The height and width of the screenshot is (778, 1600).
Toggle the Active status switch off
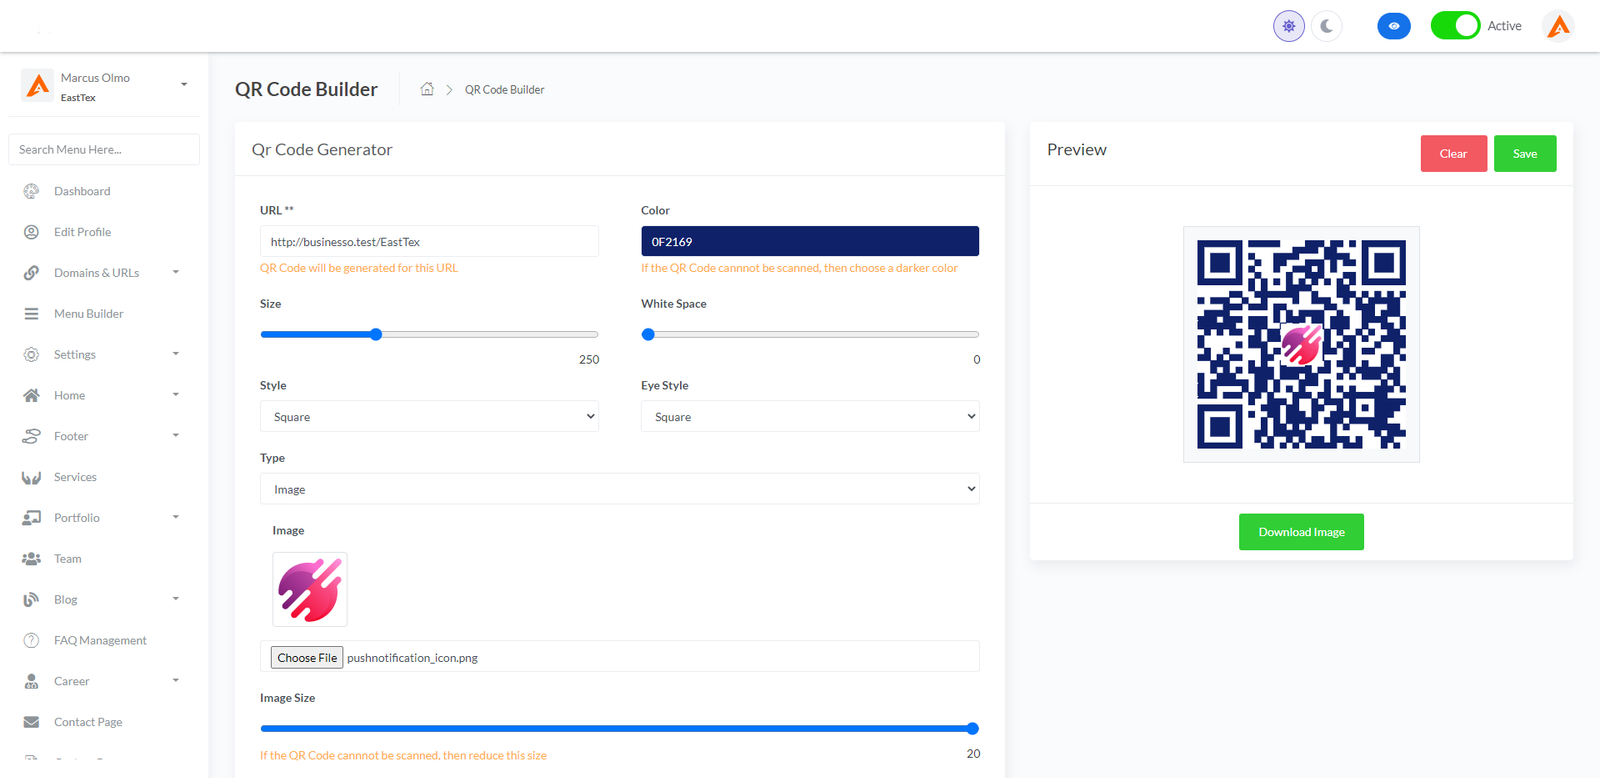pos(1454,26)
